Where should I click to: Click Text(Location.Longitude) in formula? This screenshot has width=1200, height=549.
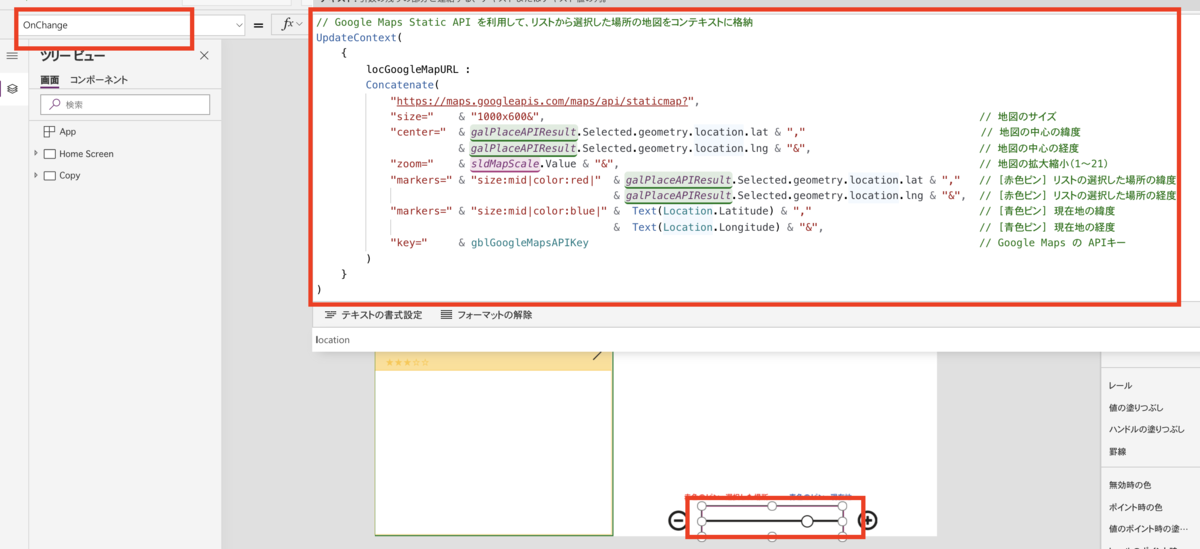(706, 227)
